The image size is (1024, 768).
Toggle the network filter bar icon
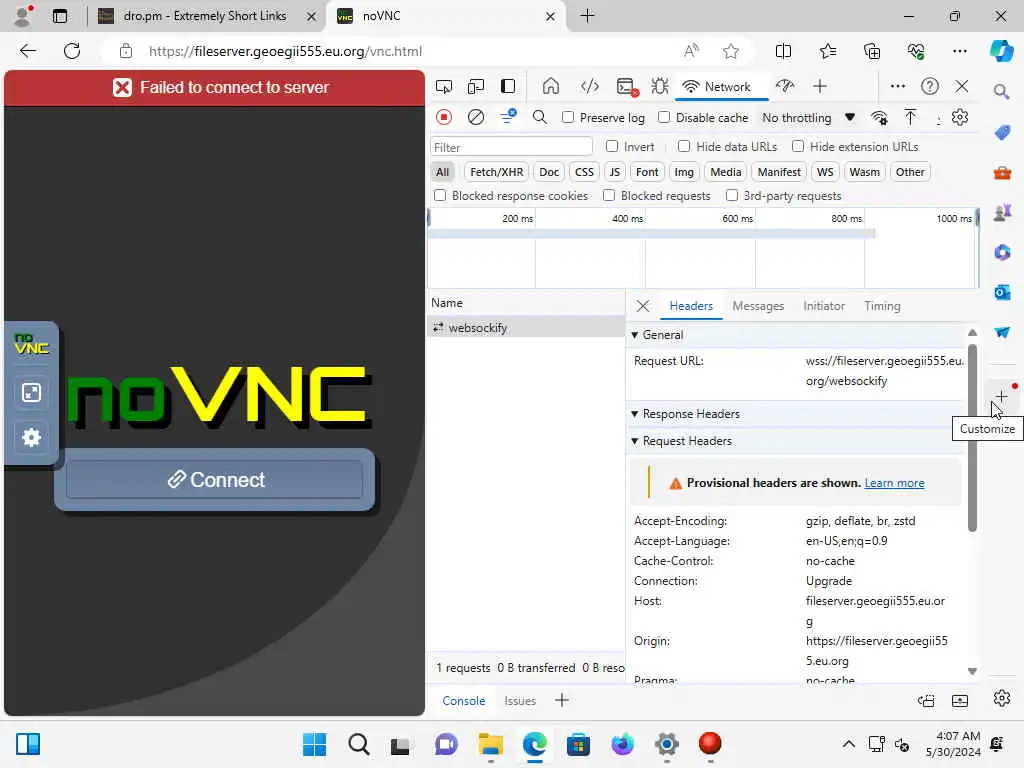click(x=508, y=117)
